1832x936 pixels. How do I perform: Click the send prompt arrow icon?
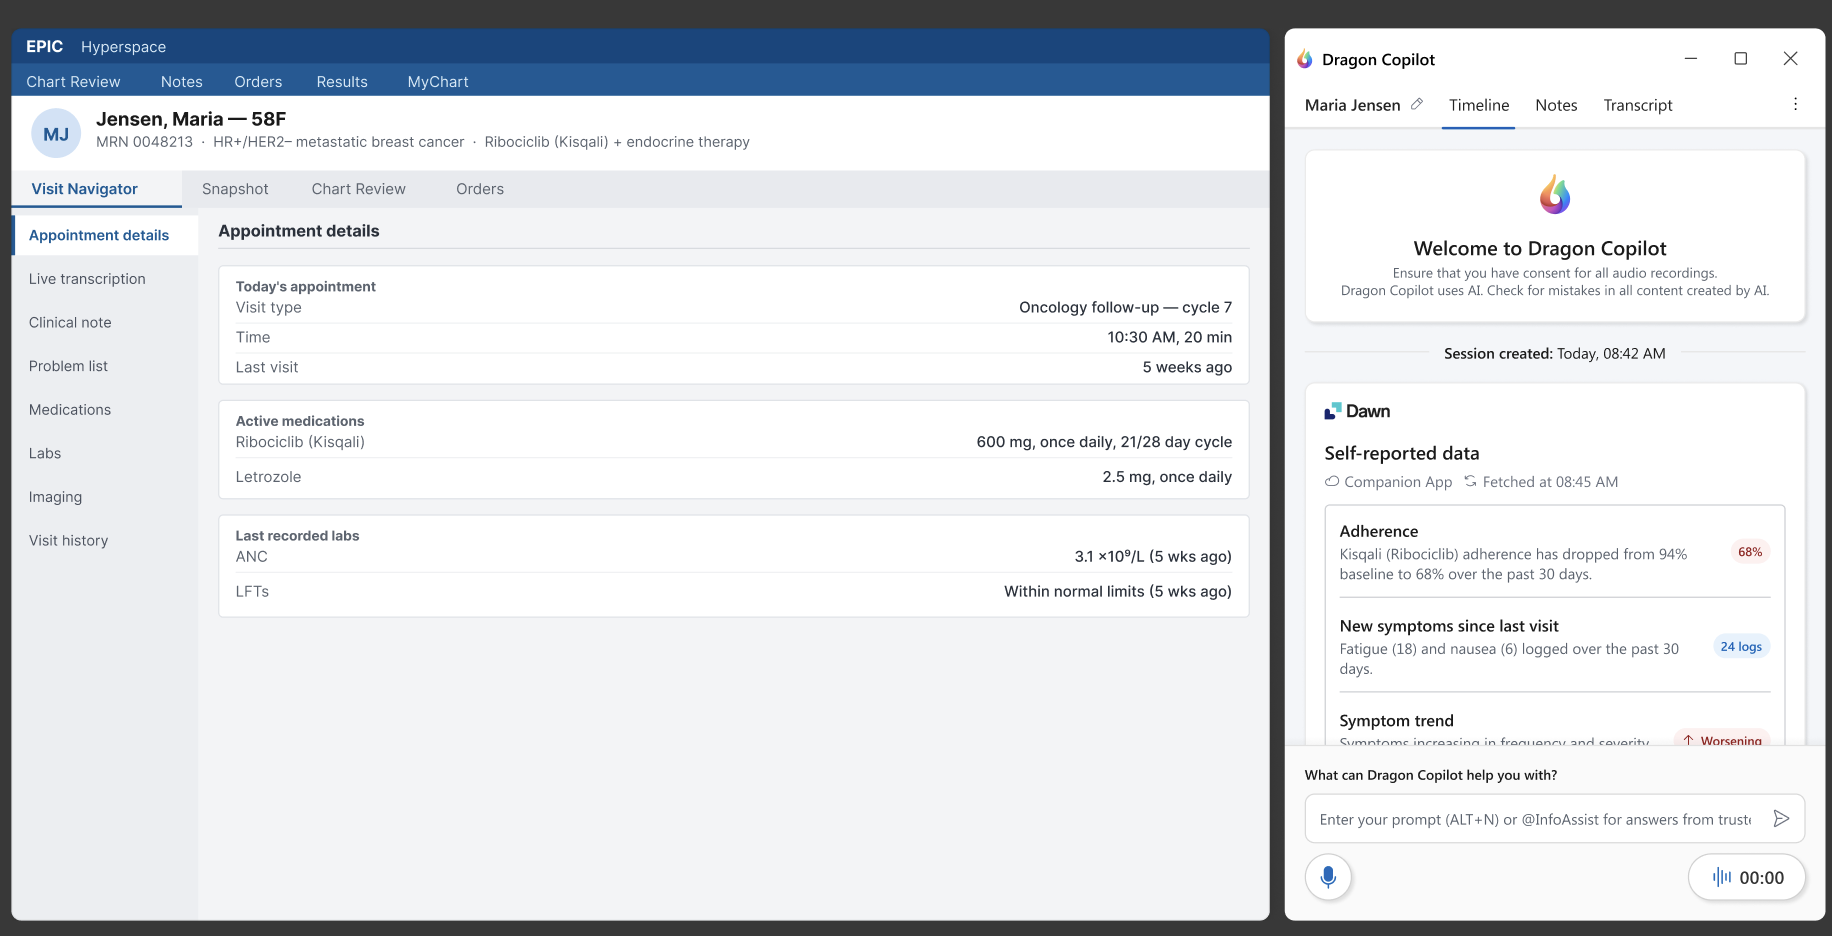click(x=1781, y=819)
